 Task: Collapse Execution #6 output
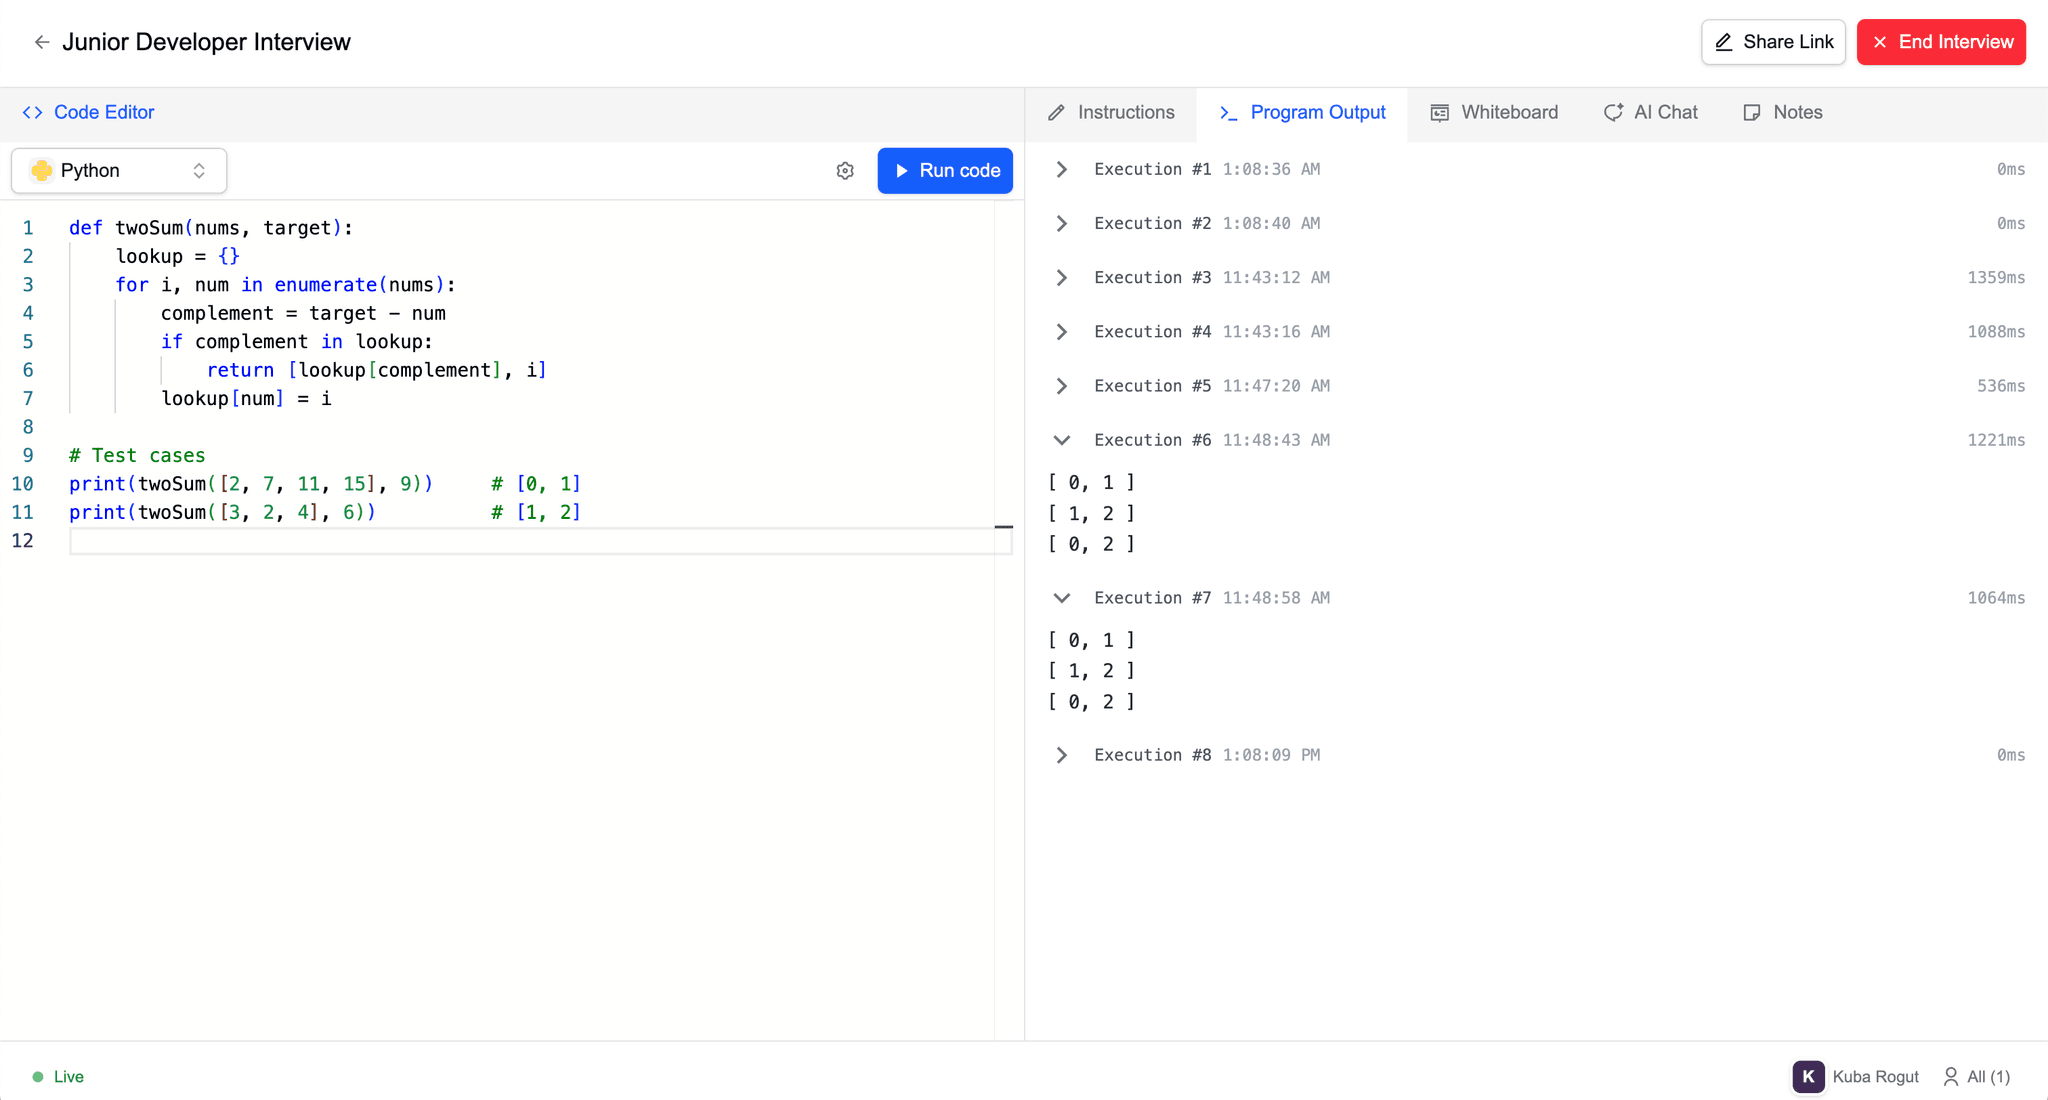1061,440
